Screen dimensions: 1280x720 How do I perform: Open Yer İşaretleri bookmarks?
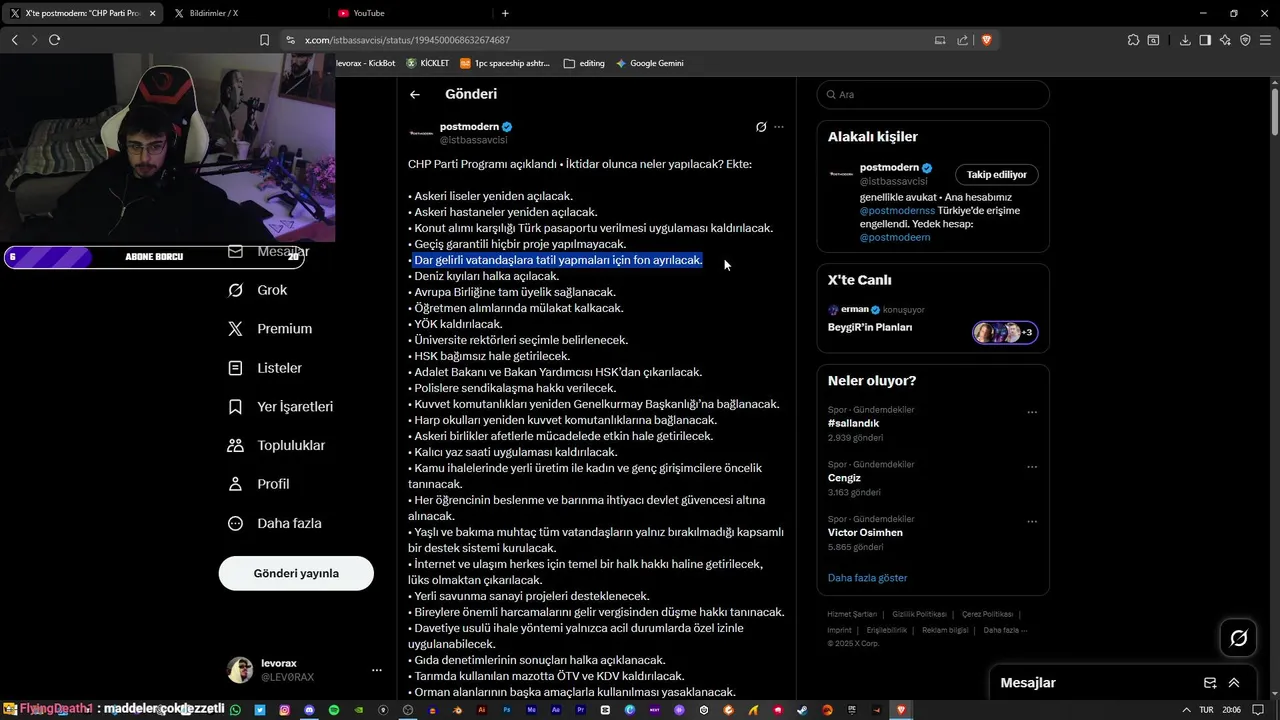pyautogui.click(x=280, y=407)
